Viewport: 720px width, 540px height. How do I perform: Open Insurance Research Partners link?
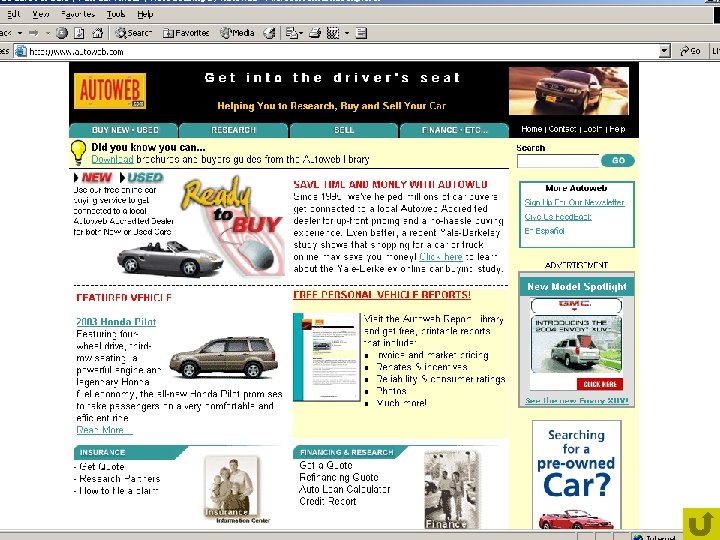click(x=118, y=478)
